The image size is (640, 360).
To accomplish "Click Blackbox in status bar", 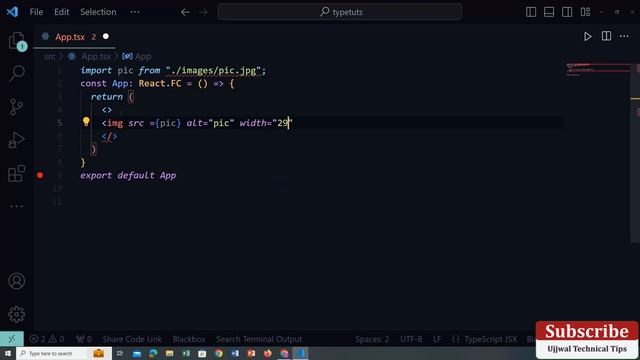I will coord(189,339).
